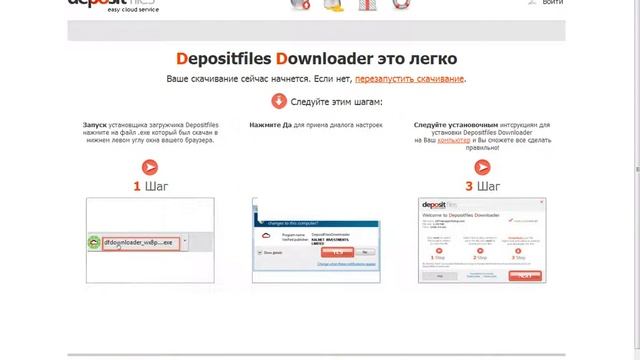Click the "1 Шаг" label
This screenshot has height=360, width=640.
pyautogui.click(x=151, y=187)
